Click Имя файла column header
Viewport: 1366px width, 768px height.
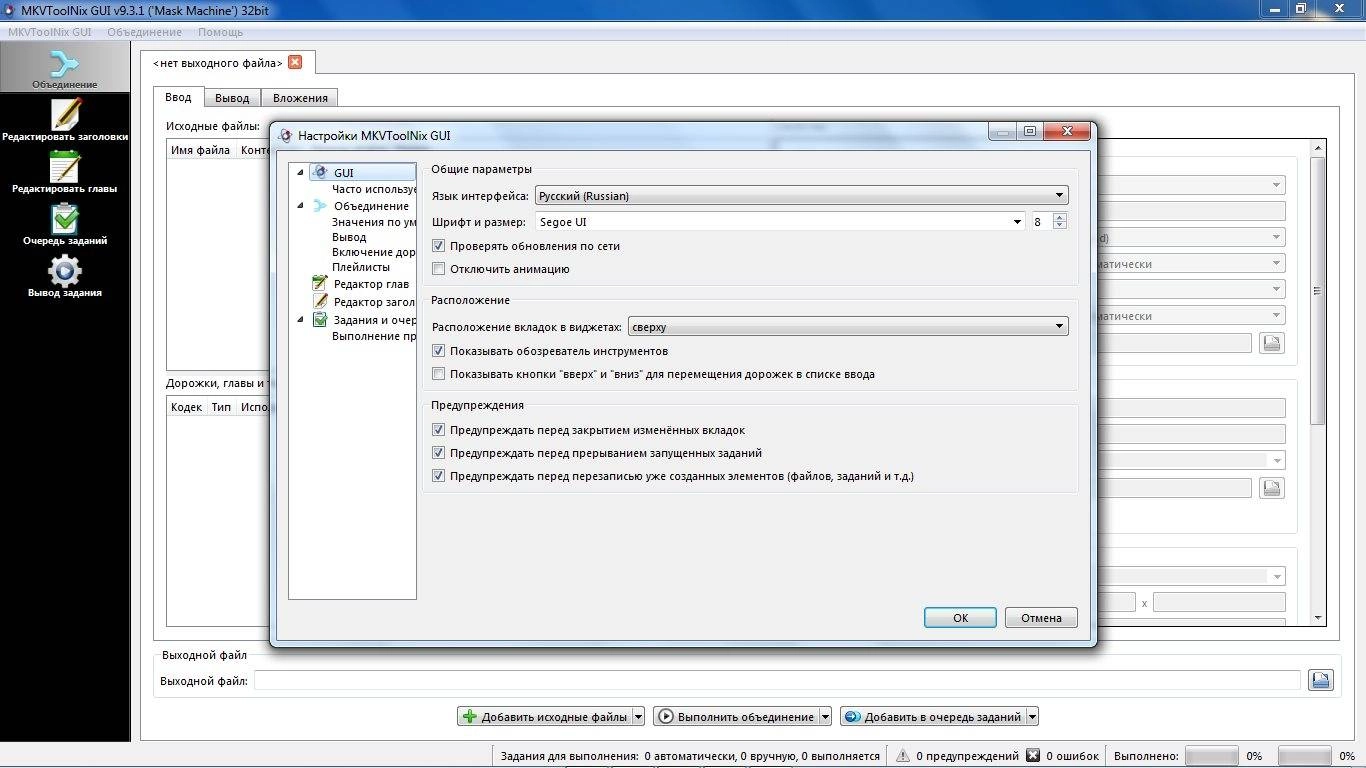(201, 150)
